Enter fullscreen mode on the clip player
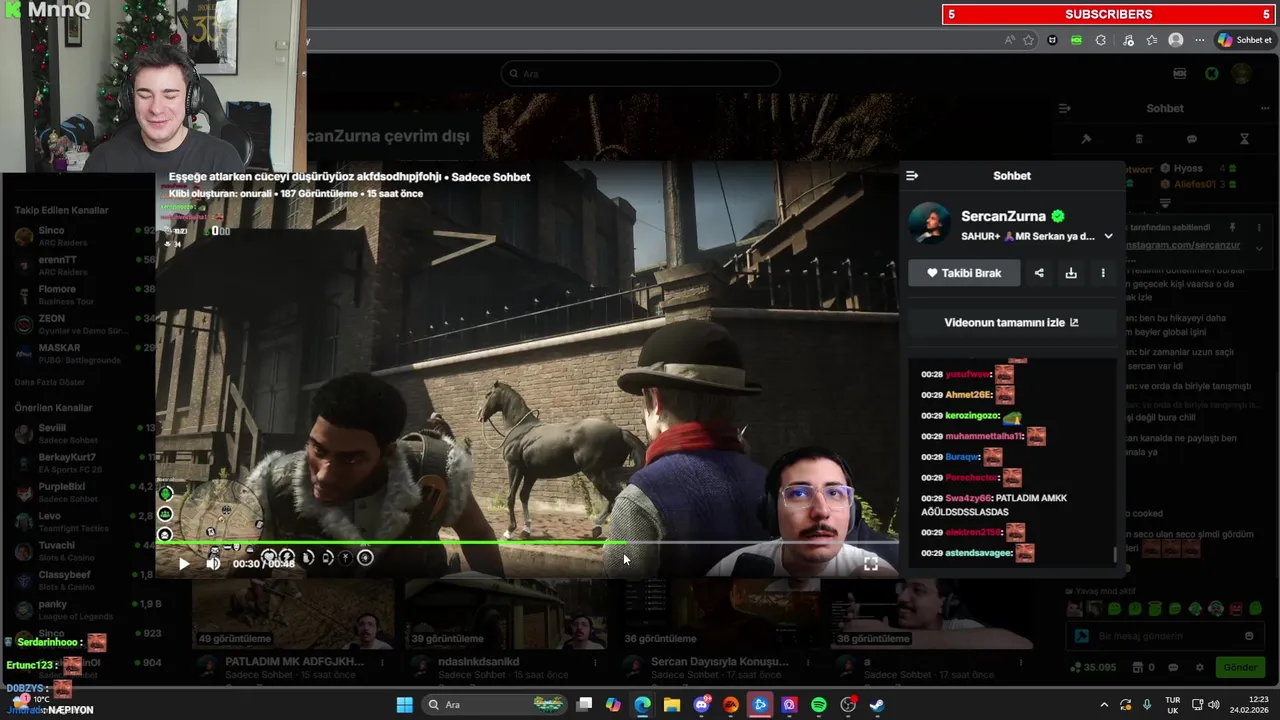This screenshot has height=720, width=1280. pos(871,564)
